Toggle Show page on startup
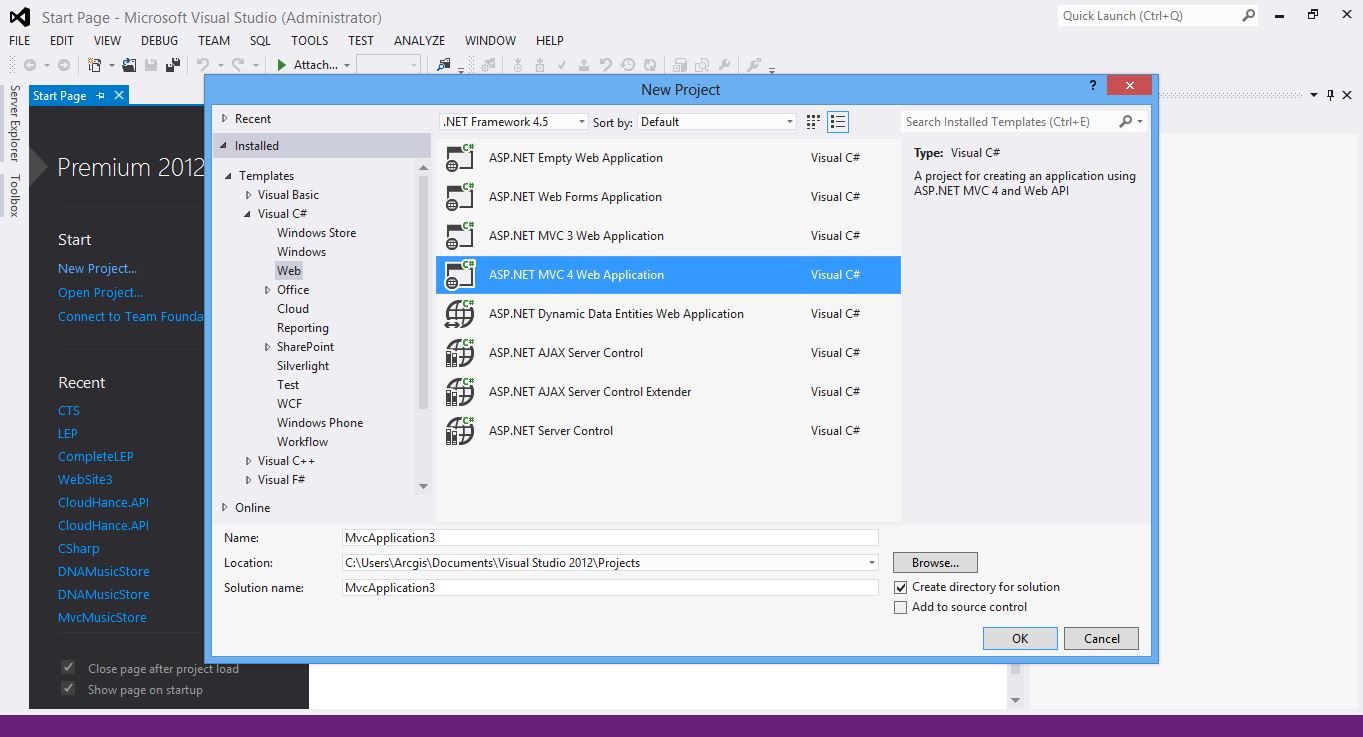Screen dimensions: 1363x737 coord(67,688)
